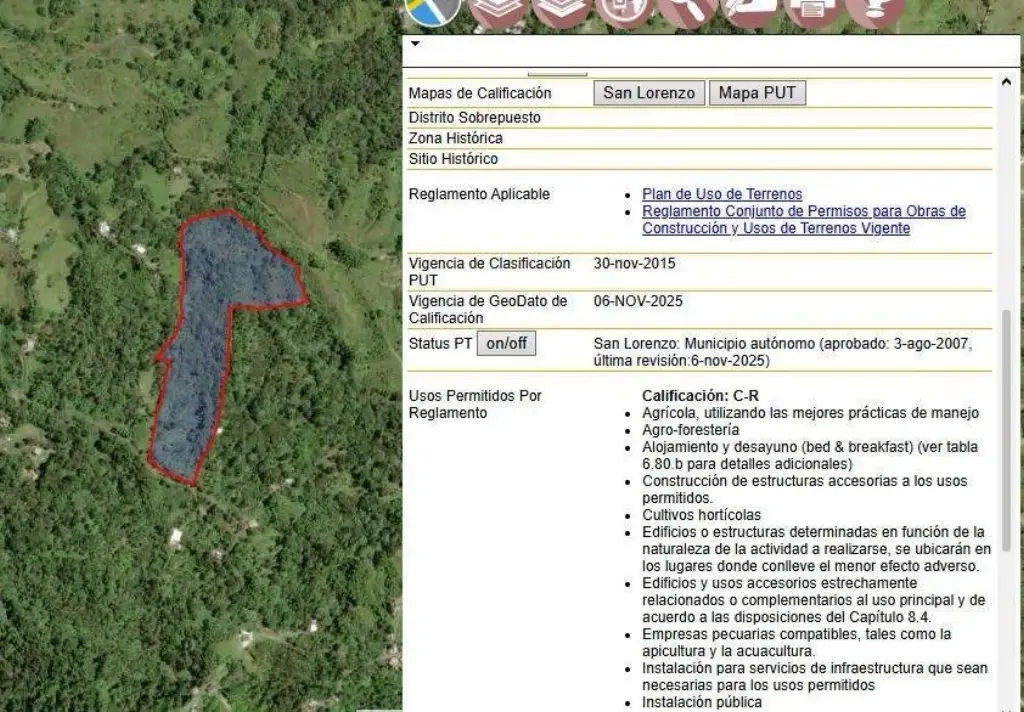Viewport: 1024px width, 712px height.
Task: Click the stamp tool icon
Action: coord(875,10)
